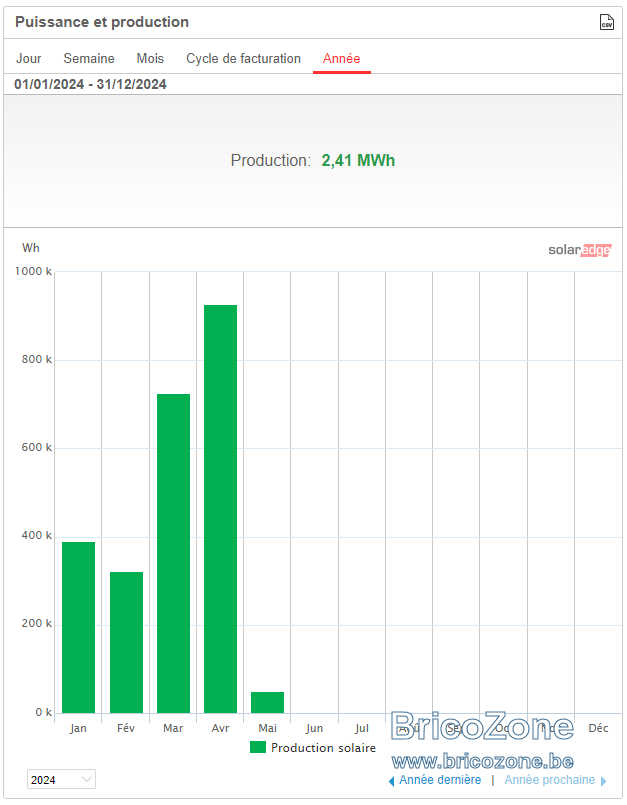Open the 2024 year dropdown
Screen dimensions: 627x805
pyautogui.click(x=61, y=779)
